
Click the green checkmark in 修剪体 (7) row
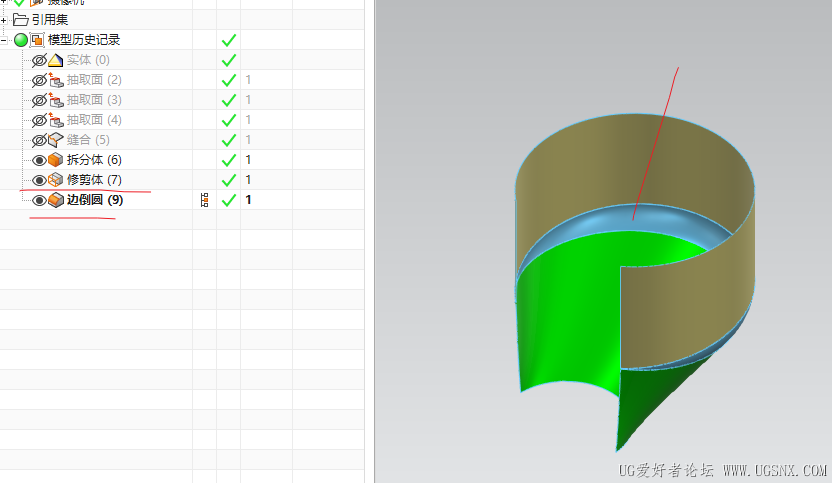(x=229, y=180)
